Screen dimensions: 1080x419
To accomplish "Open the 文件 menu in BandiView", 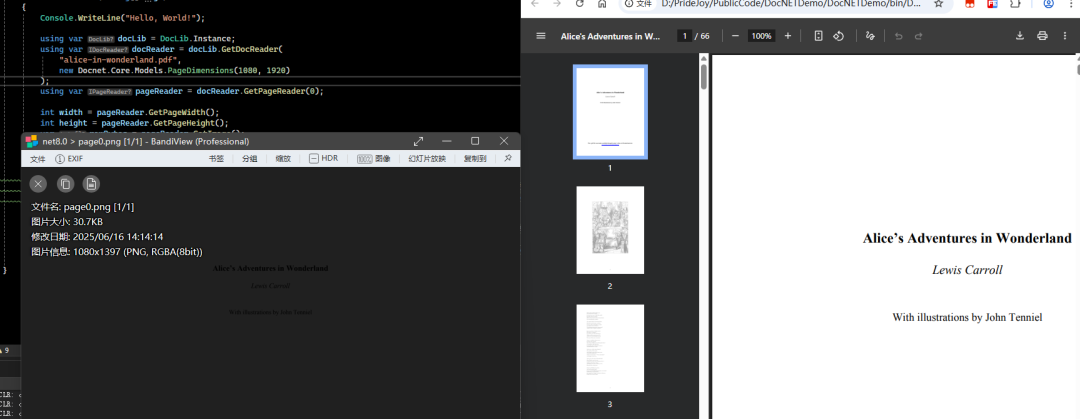I will 37,159.
